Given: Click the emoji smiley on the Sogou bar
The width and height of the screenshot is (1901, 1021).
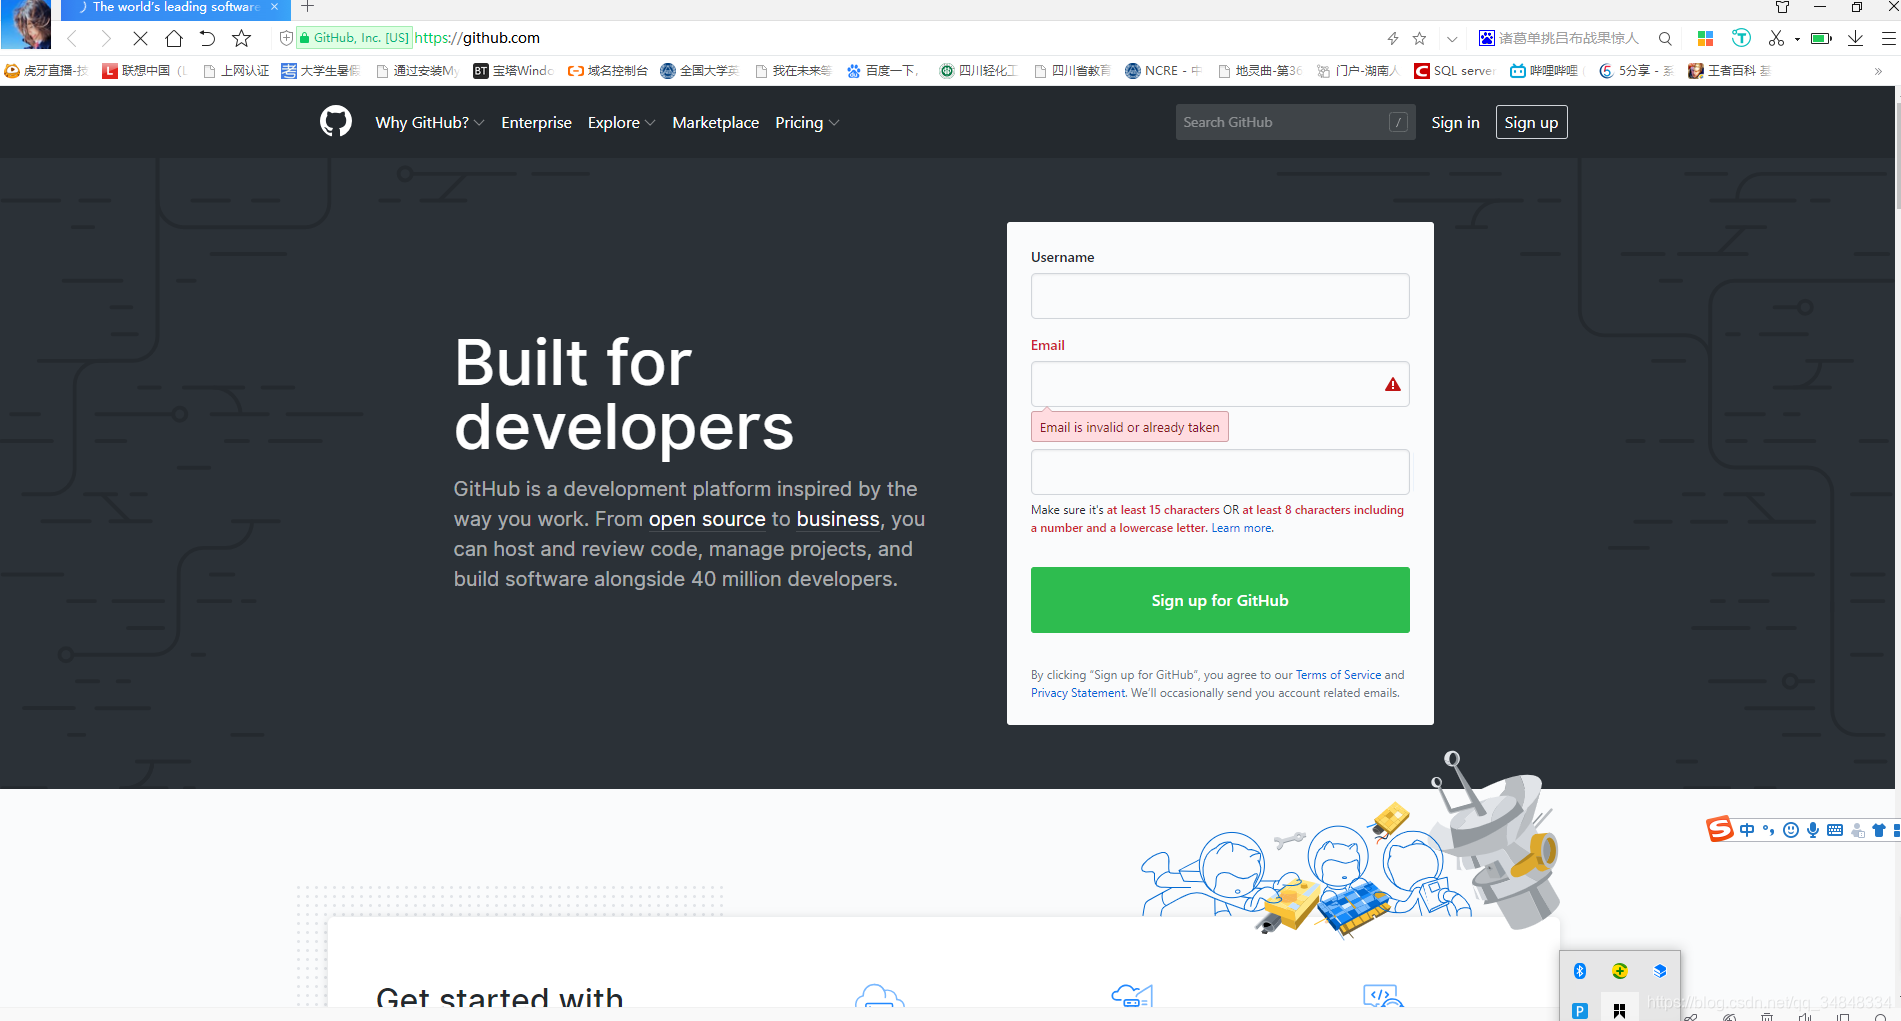Looking at the screenshot, I should tap(1791, 830).
